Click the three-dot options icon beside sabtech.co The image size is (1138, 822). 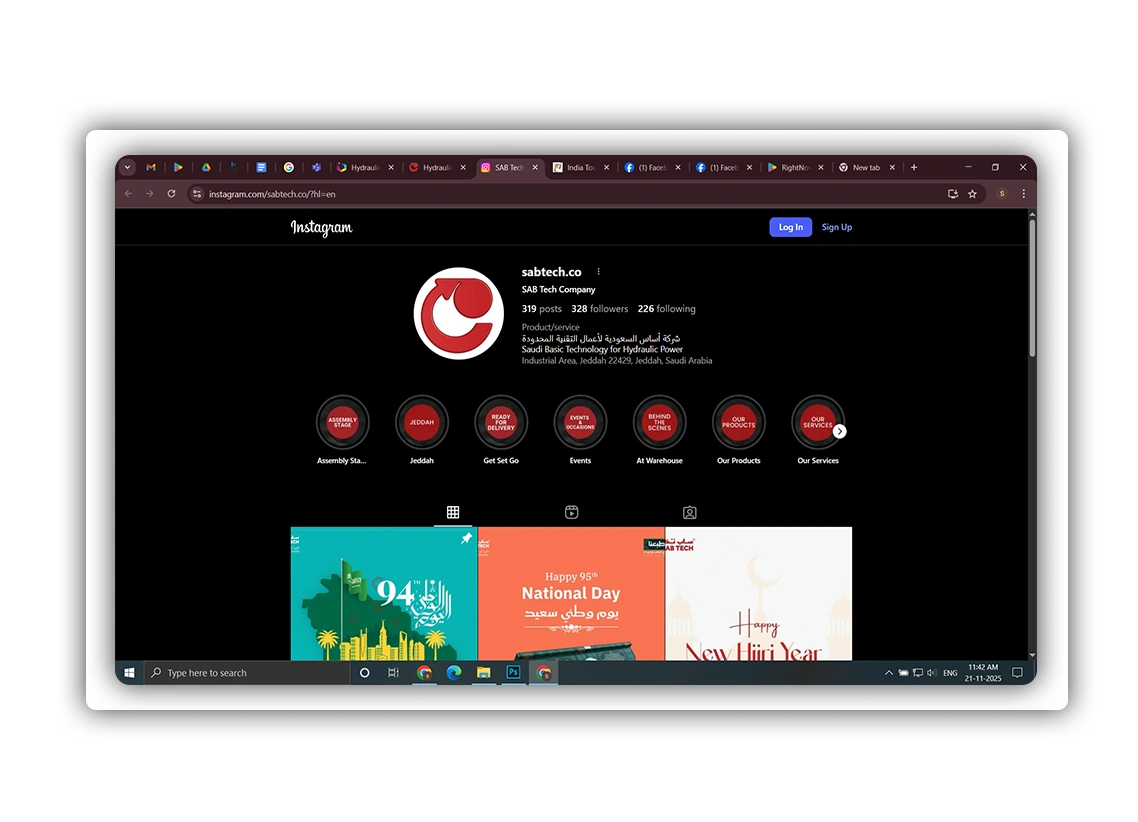coord(599,272)
